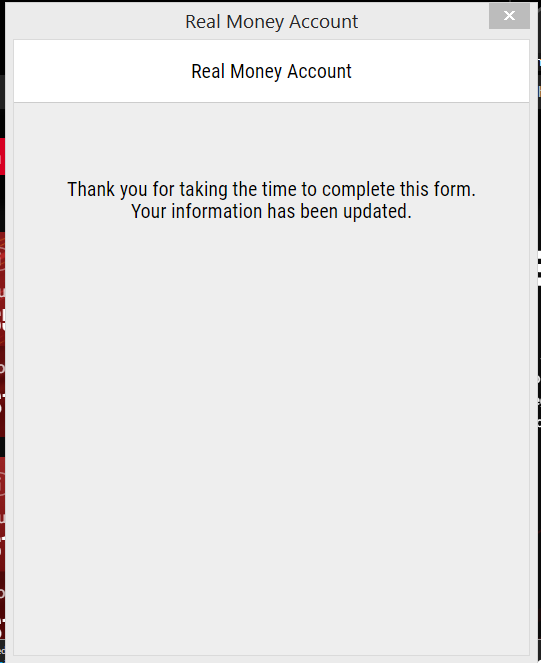Image resolution: width=541 pixels, height=663 pixels.
Task: Click the empty gray area below the message
Action: click(x=271, y=423)
